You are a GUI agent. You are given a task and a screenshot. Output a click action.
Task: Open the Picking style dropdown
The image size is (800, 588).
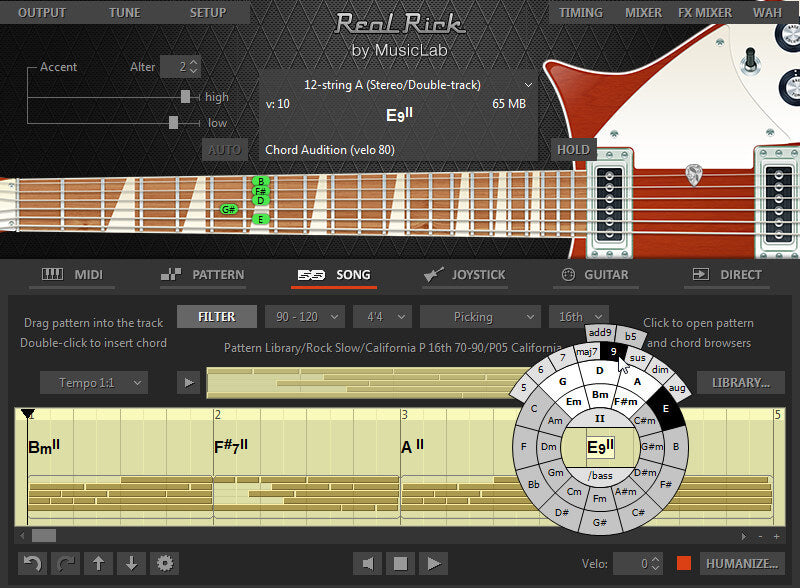click(480, 316)
